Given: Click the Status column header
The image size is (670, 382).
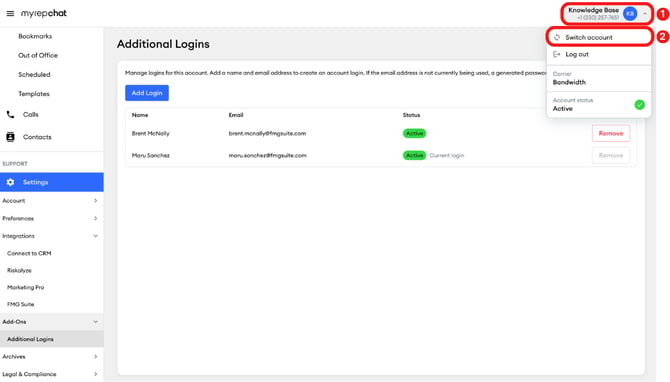Looking at the screenshot, I should [411, 115].
